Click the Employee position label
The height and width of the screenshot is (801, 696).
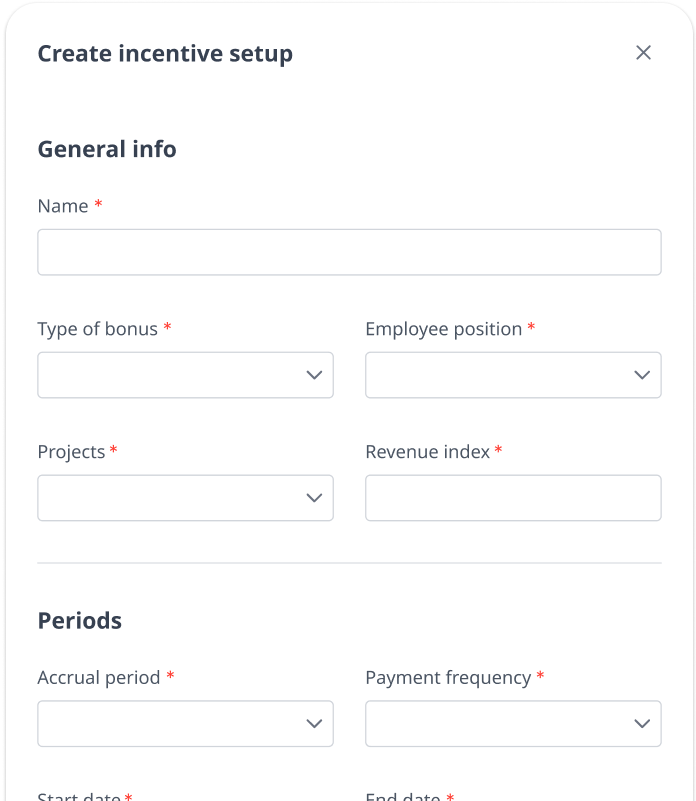click(443, 329)
